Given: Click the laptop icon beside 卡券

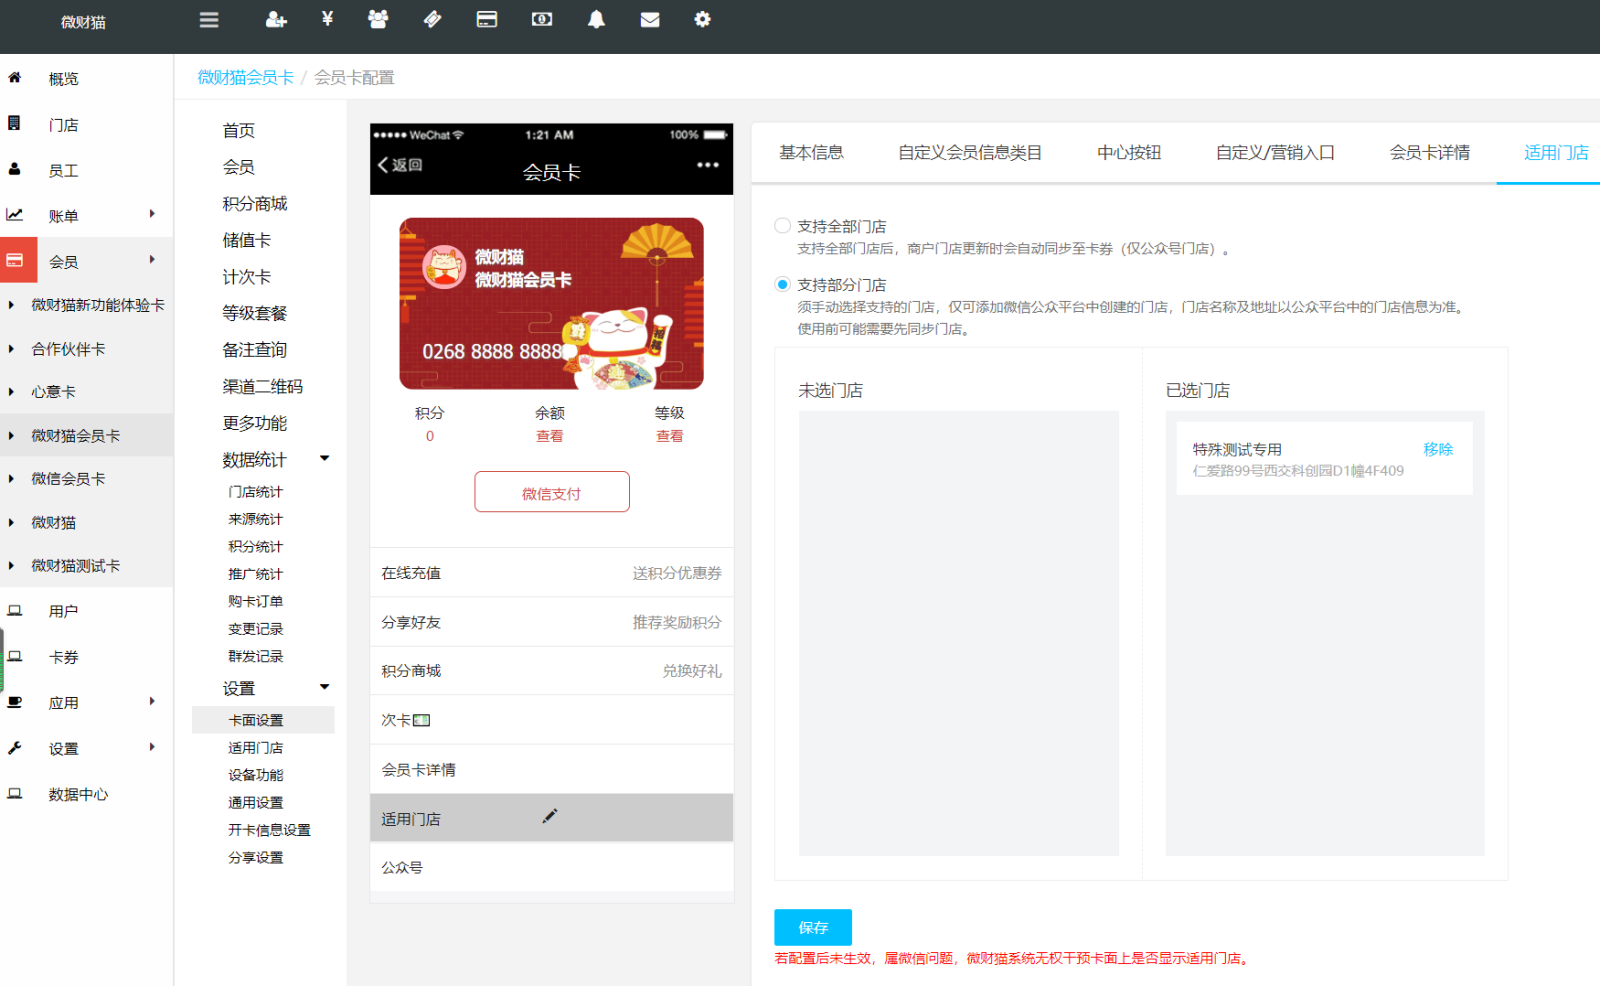Looking at the screenshot, I should 14,656.
